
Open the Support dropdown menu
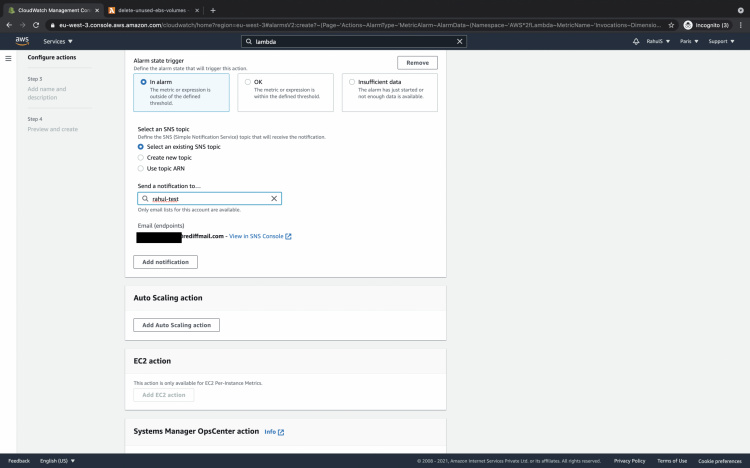720,42
